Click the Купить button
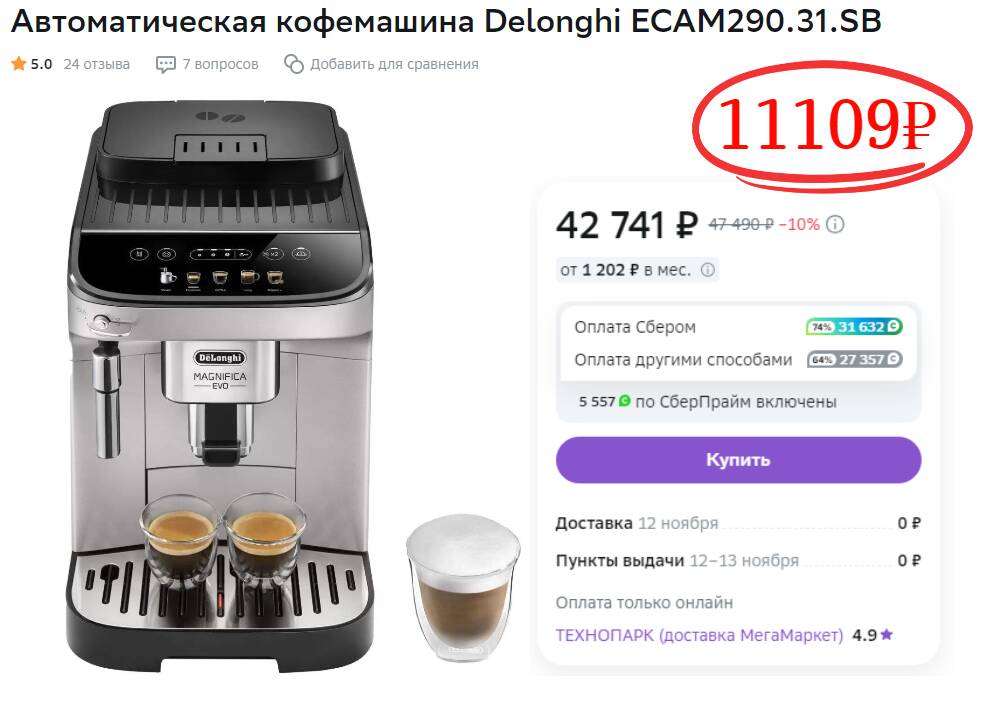1005x701 pixels. click(x=738, y=459)
